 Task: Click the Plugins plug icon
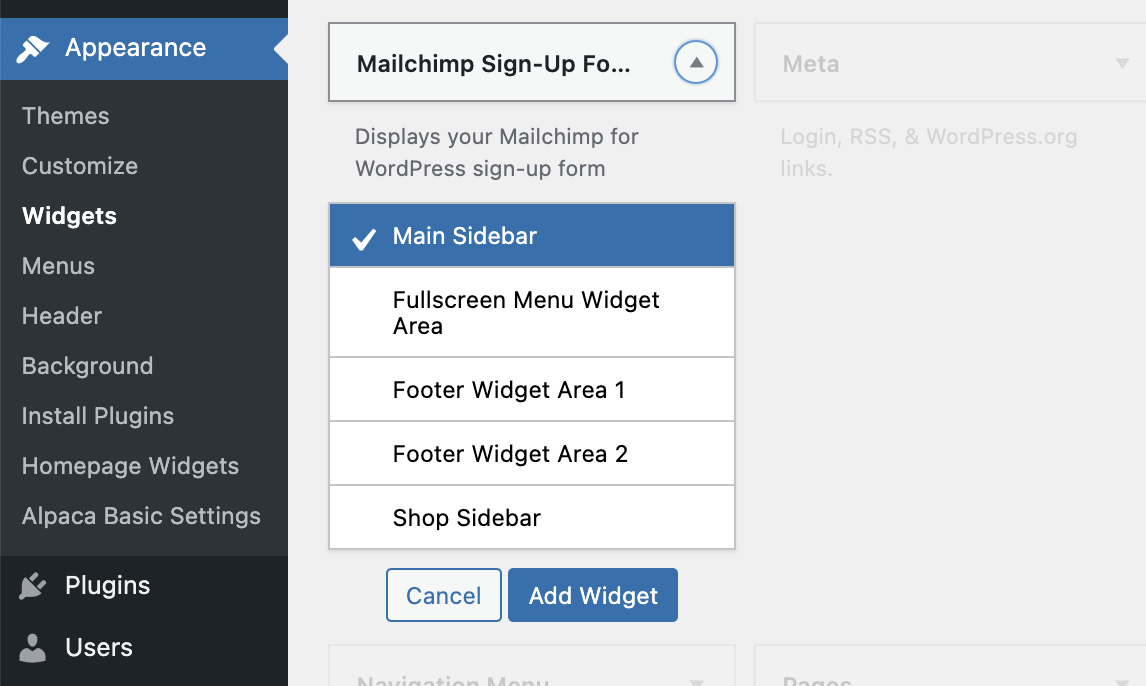30,585
